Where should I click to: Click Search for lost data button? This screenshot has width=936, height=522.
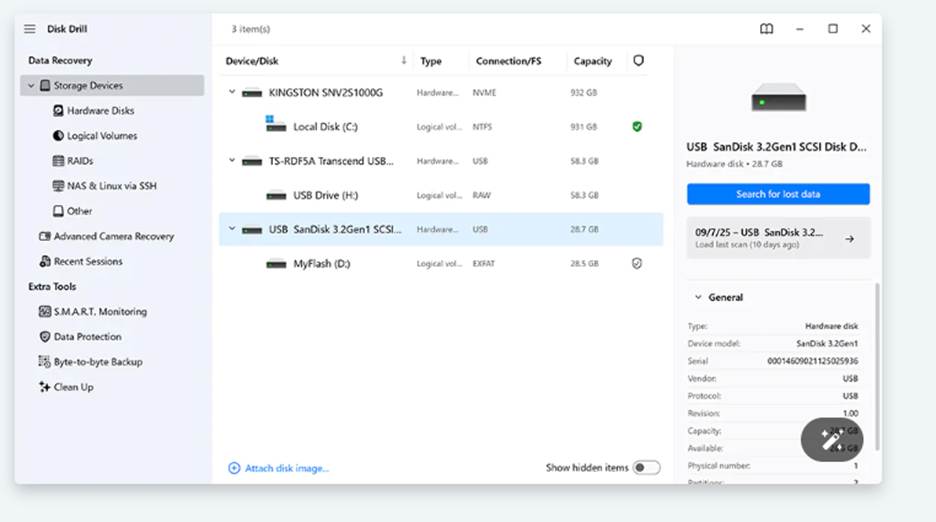[778, 194]
